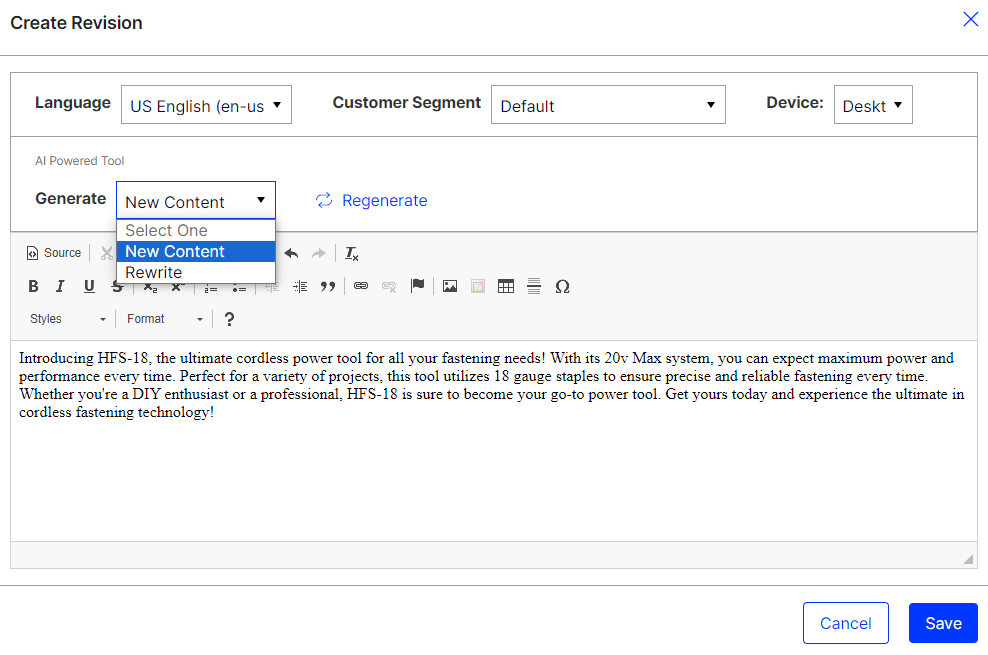Open the Language dropdown
This screenshot has width=988, height=655.
(206, 105)
